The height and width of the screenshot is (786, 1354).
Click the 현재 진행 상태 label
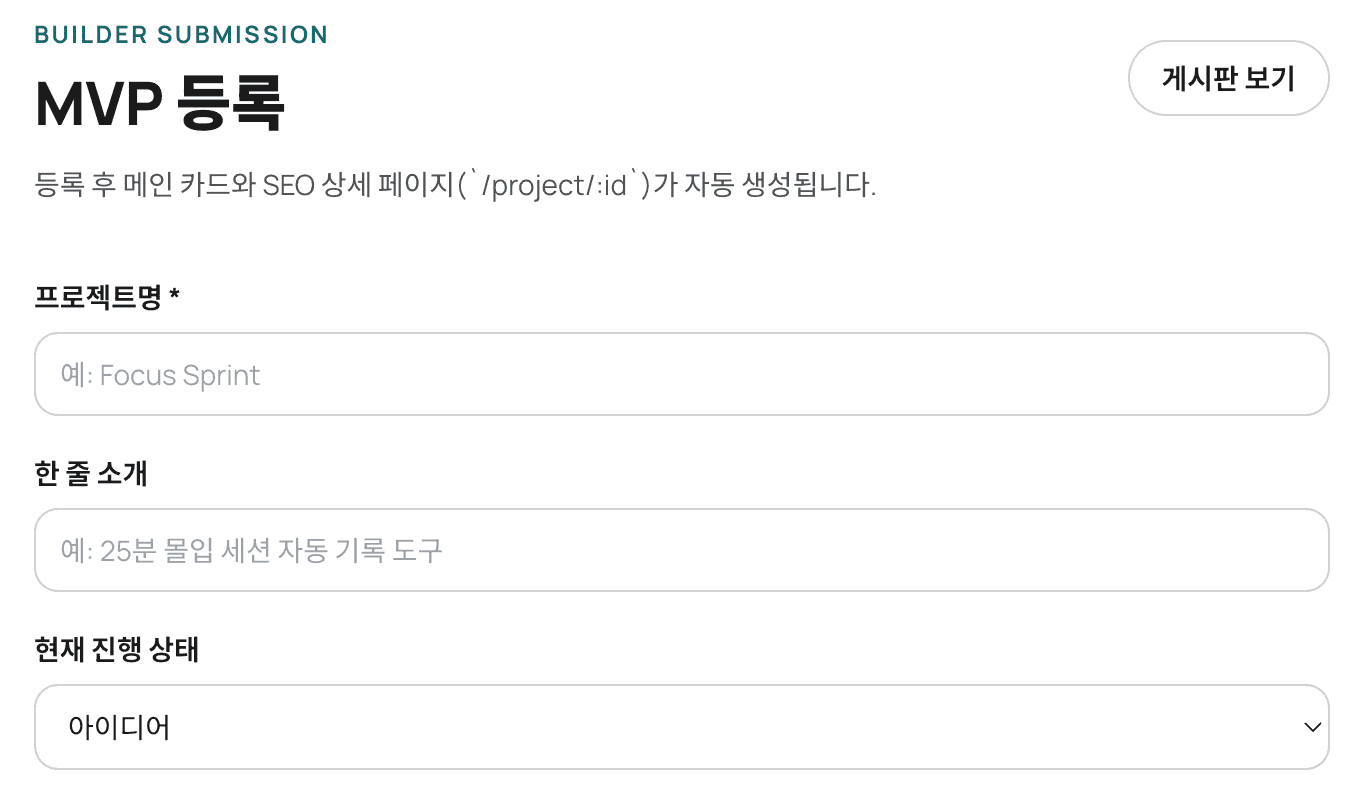[117, 650]
